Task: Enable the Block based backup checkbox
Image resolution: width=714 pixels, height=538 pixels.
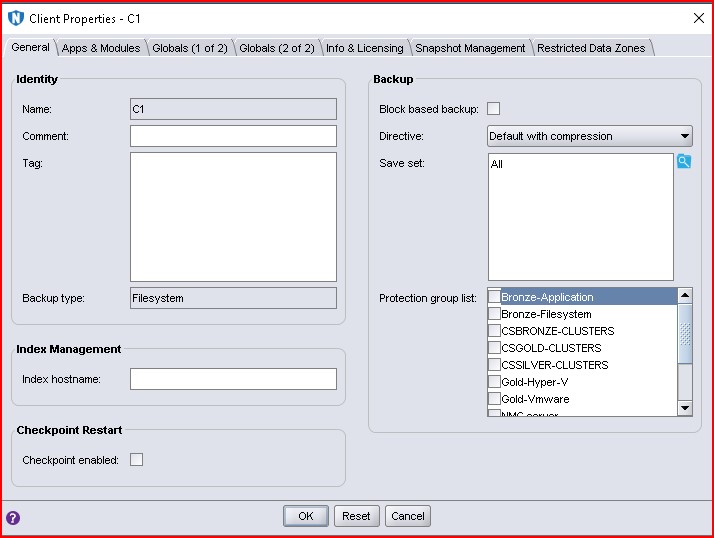Action: point(493,109)
